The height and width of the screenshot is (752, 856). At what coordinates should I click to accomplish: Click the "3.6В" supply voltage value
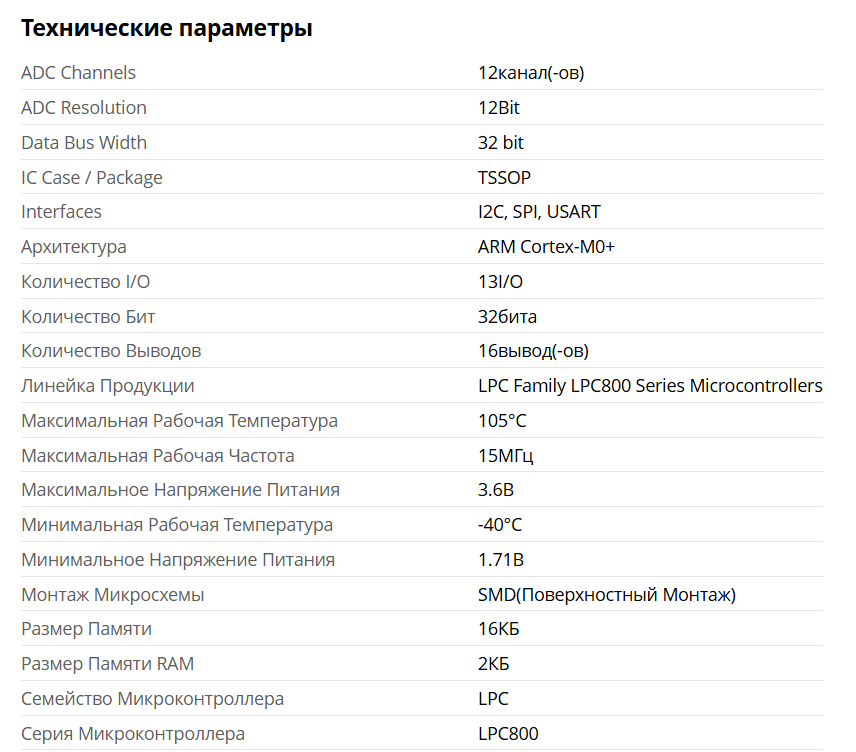pos(496,490)
